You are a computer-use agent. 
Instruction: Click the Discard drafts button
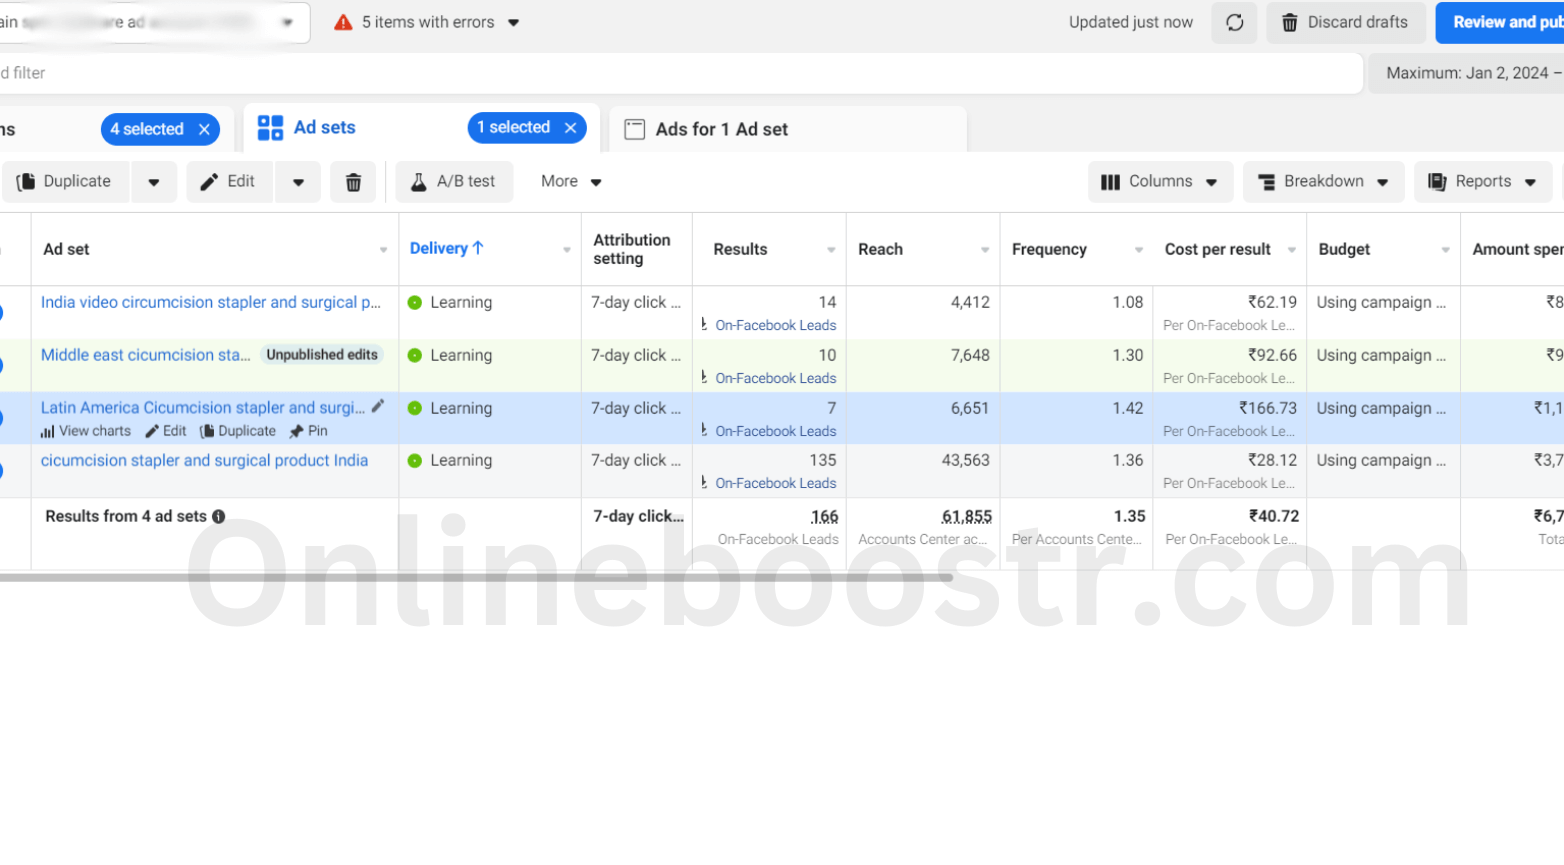point(1344,22)
